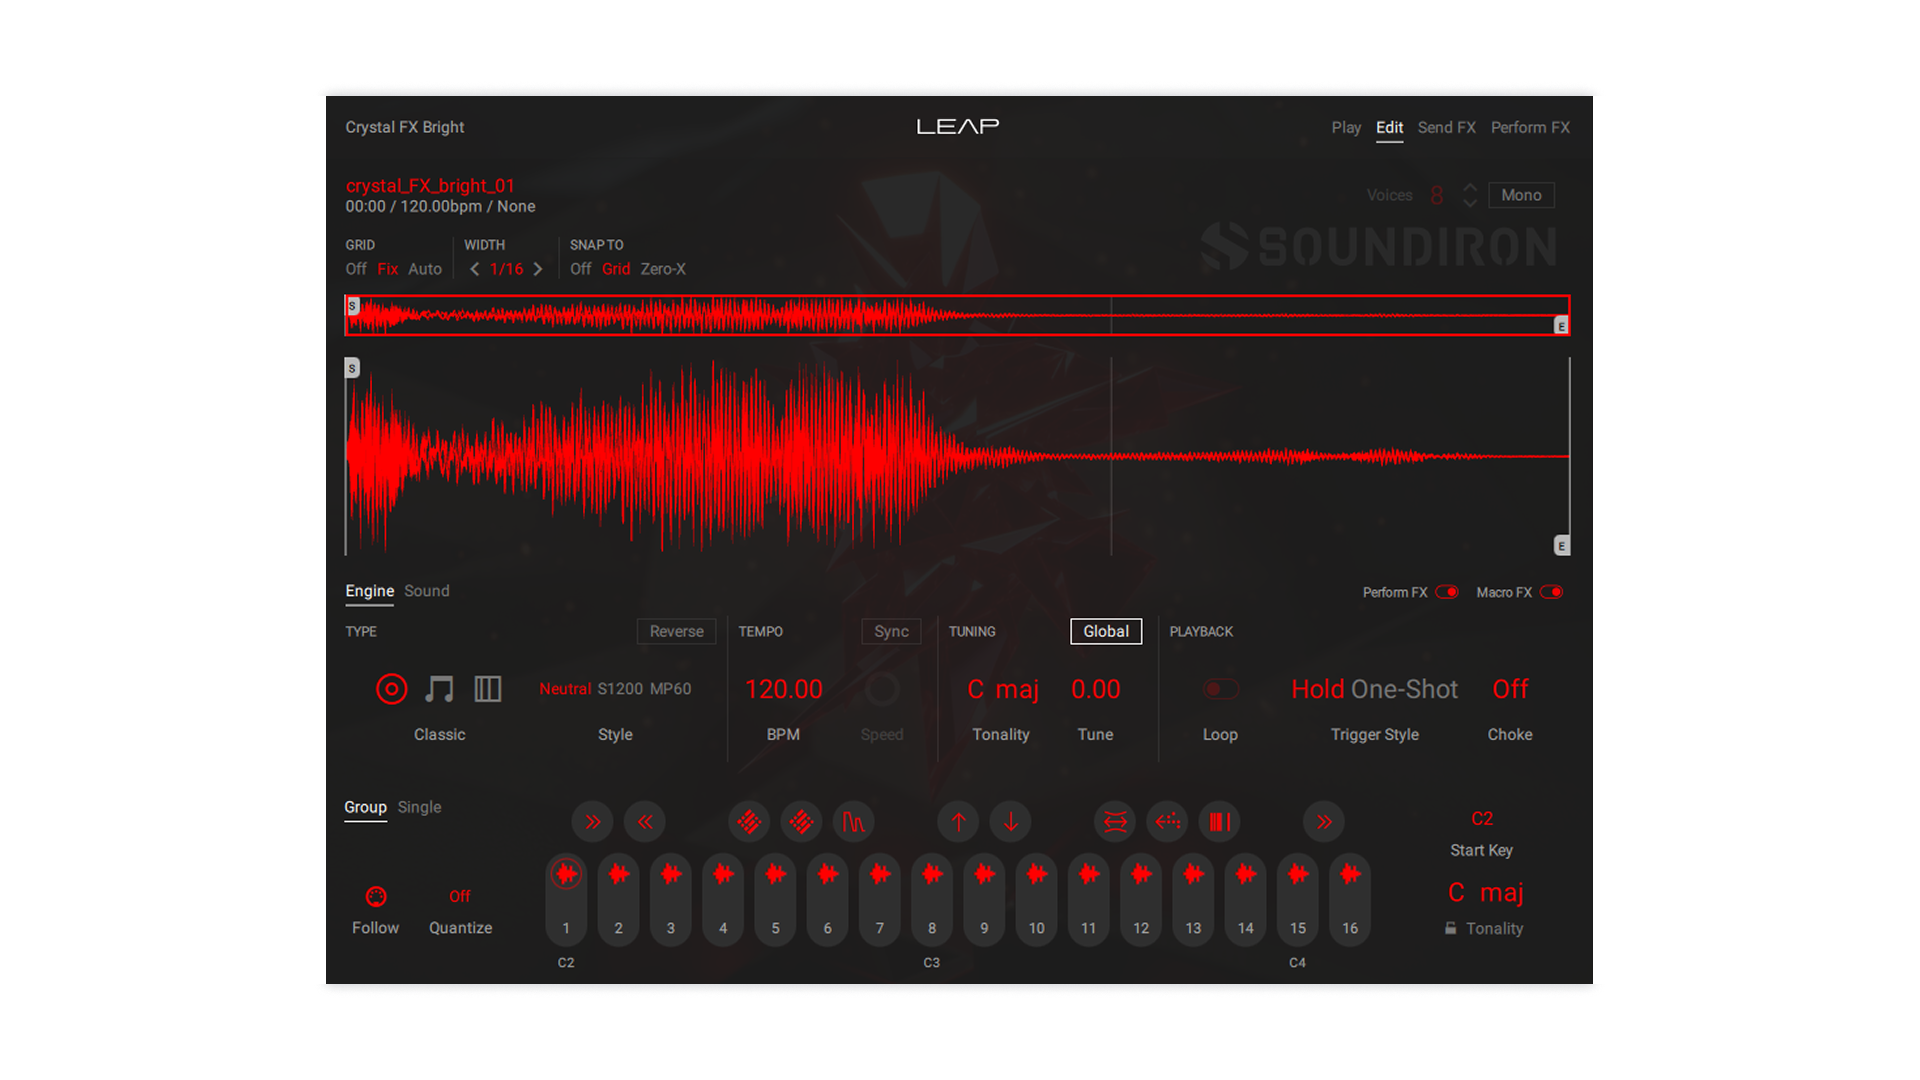Set Grid mode to Off
Viewport: 1920px width, 1080px height.
[356, 269]
